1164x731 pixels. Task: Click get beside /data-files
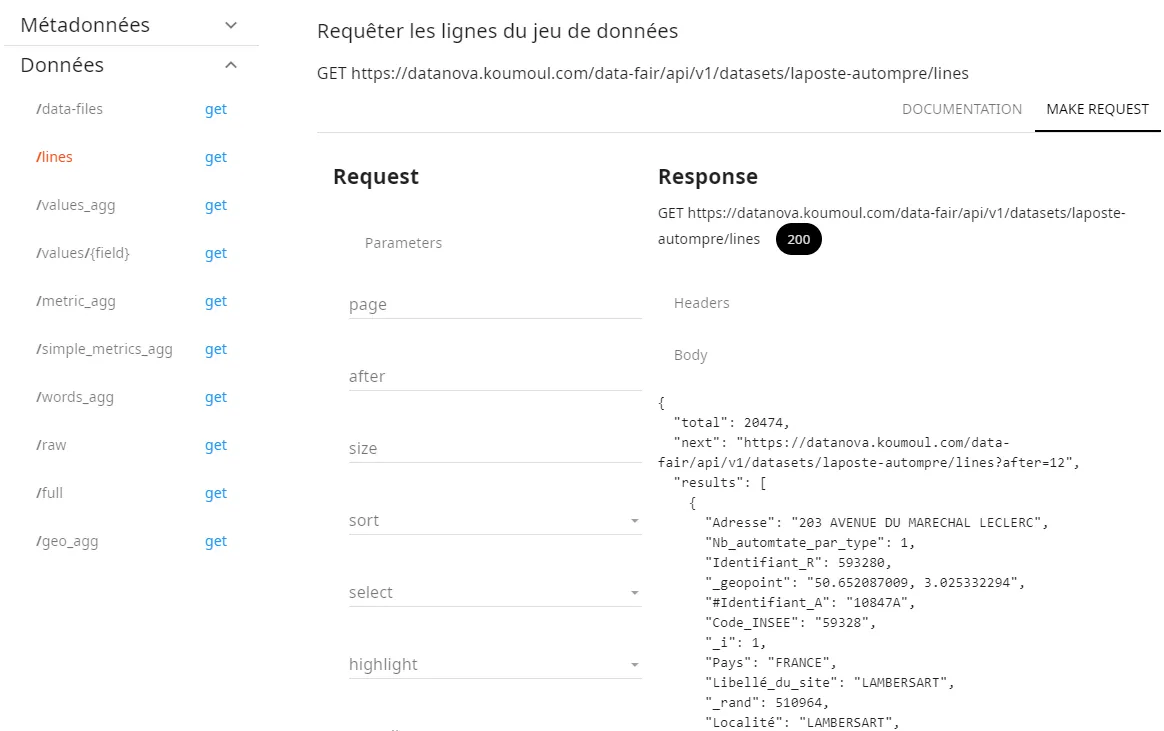click(216, 110)
